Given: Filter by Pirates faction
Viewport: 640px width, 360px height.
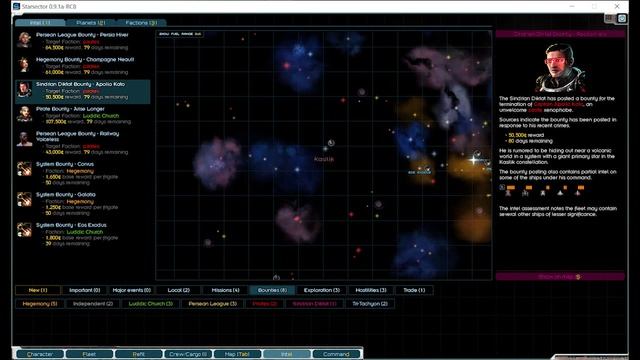Looking at the screenshot, I should (264, 304).
